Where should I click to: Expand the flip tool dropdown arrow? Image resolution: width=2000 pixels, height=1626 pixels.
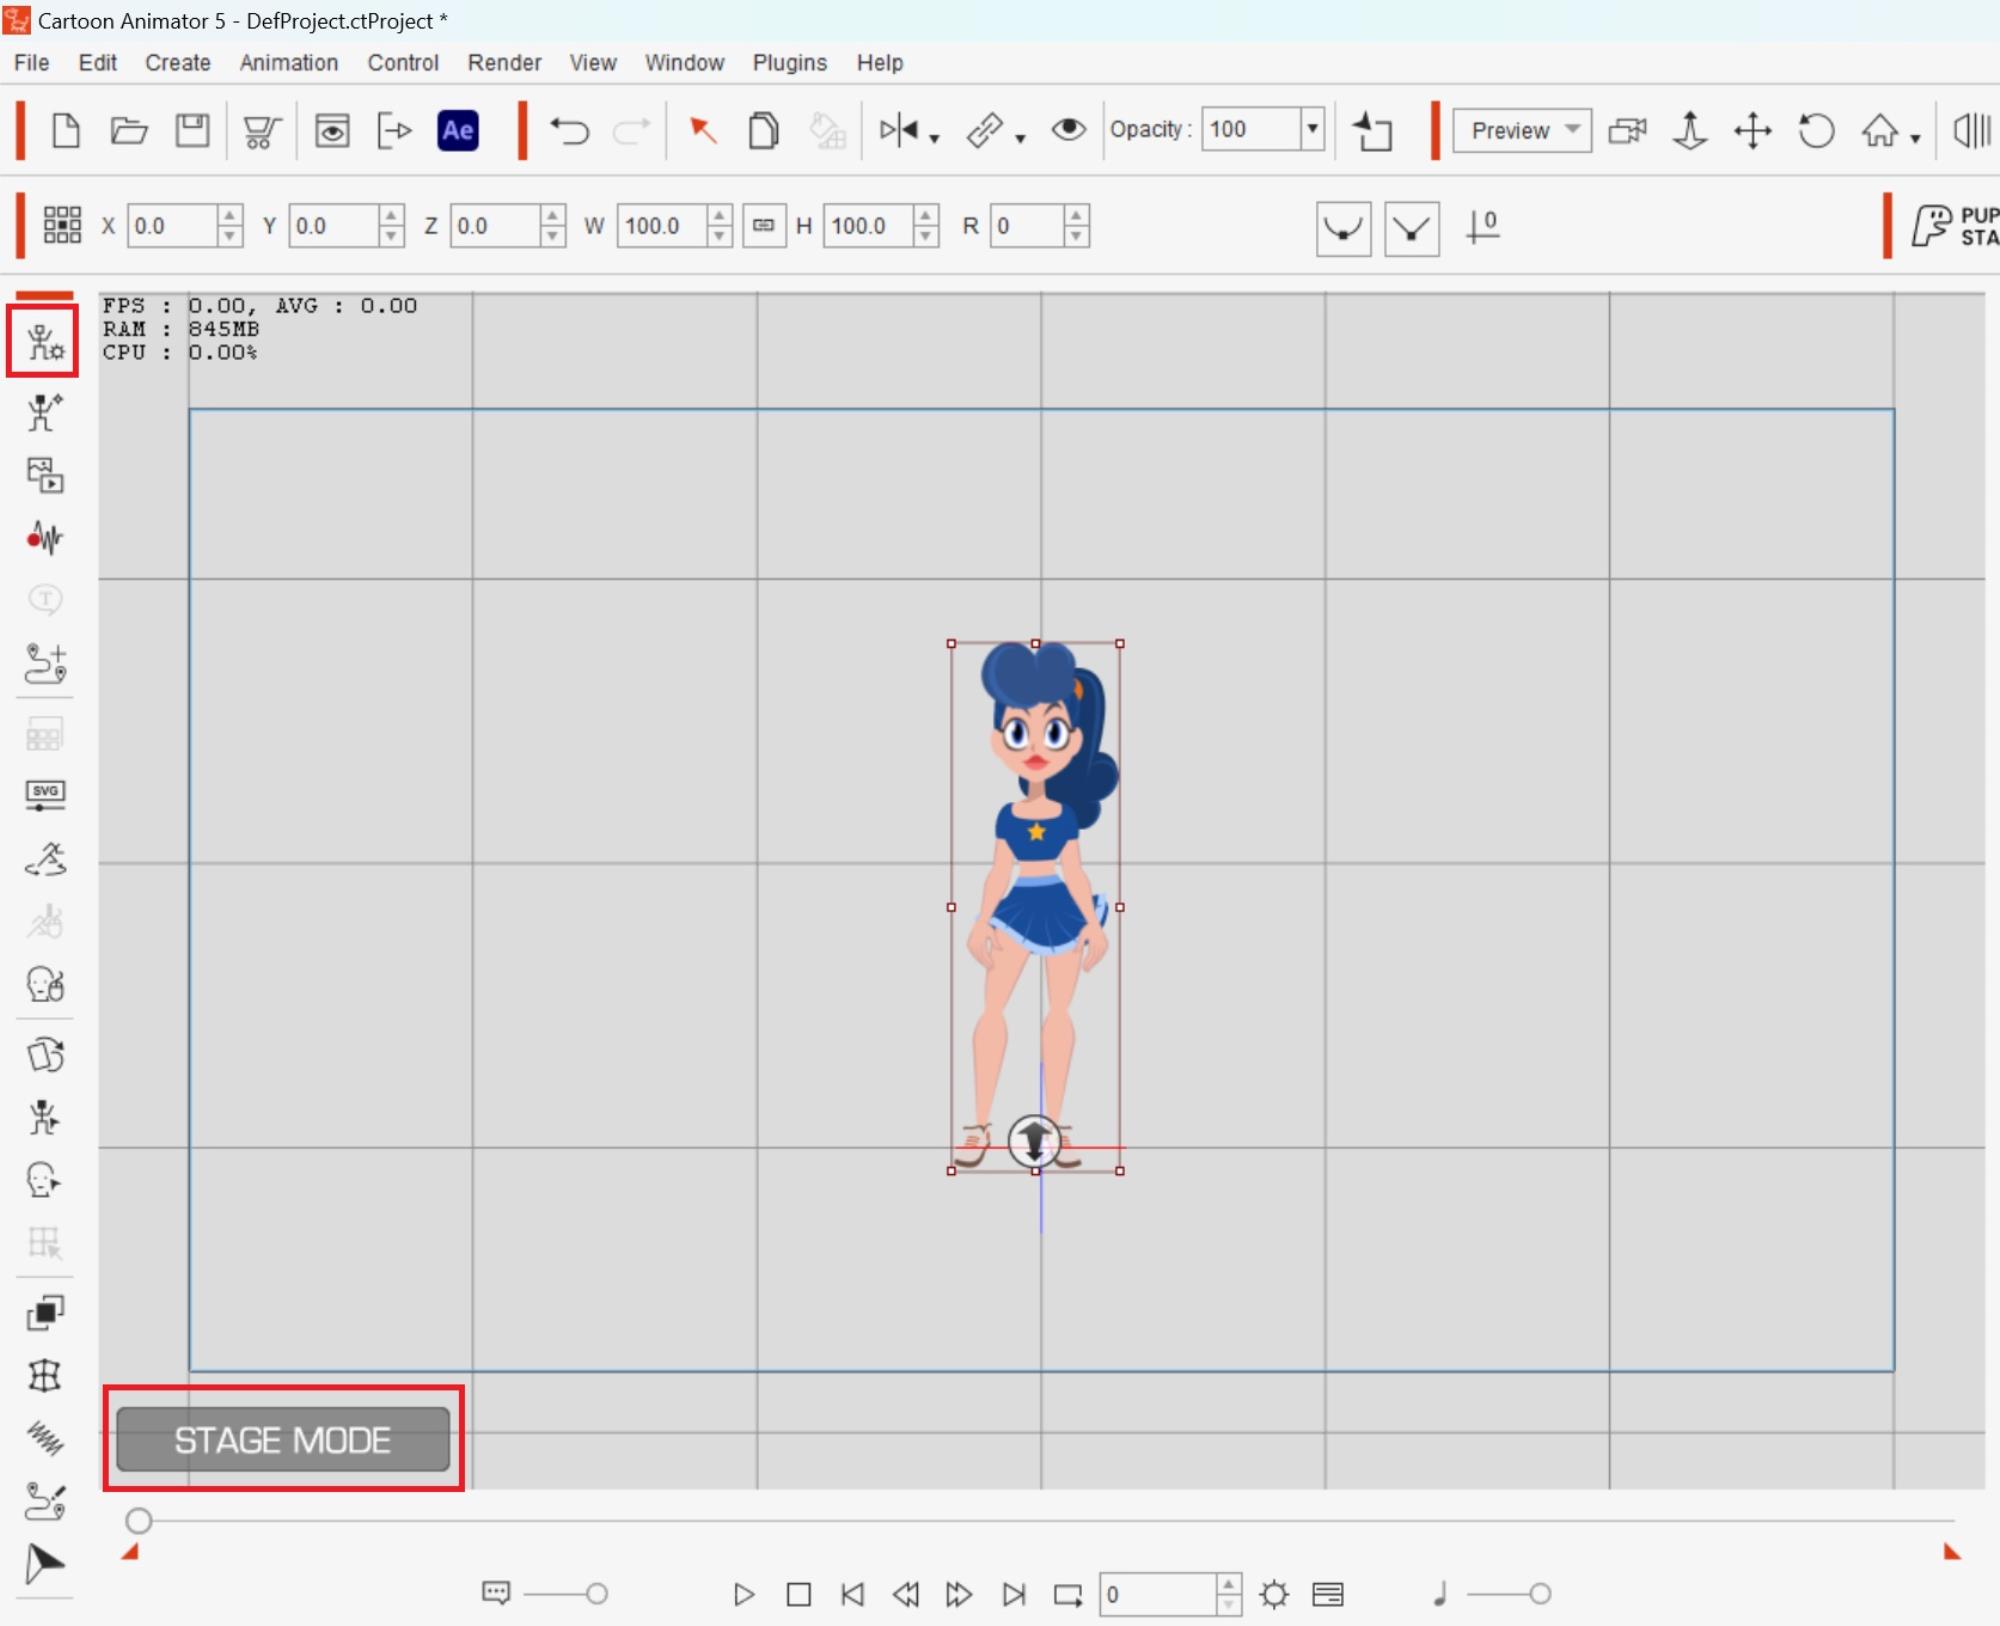(934, 139)
